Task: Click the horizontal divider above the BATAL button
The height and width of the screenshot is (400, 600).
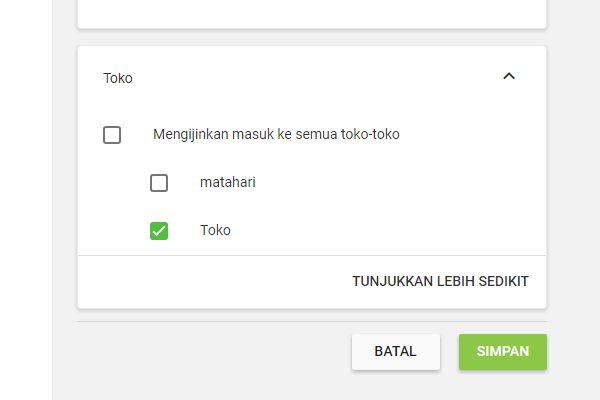Action: pyautogui.click(x=312, y=322)
